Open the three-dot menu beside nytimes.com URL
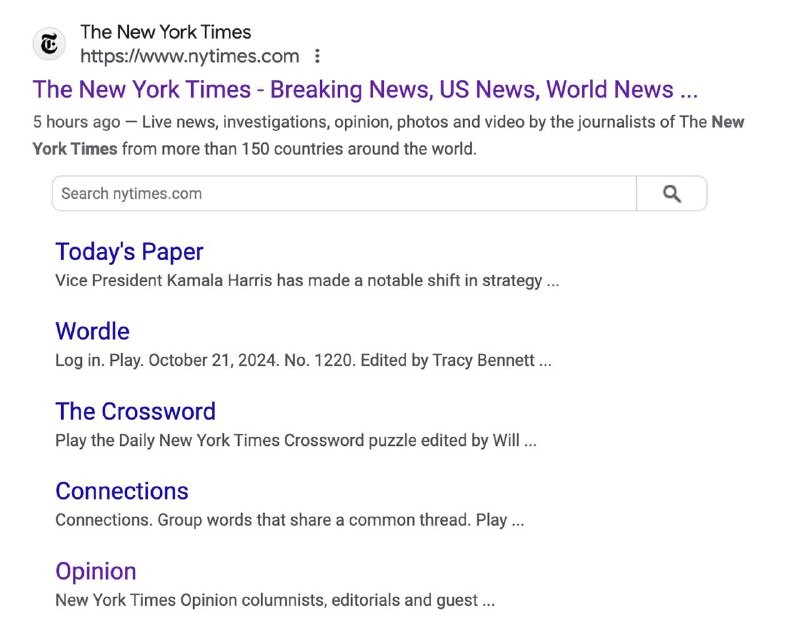Image resolution: width=800 pixels, height=637 pixels. [317, 56]
